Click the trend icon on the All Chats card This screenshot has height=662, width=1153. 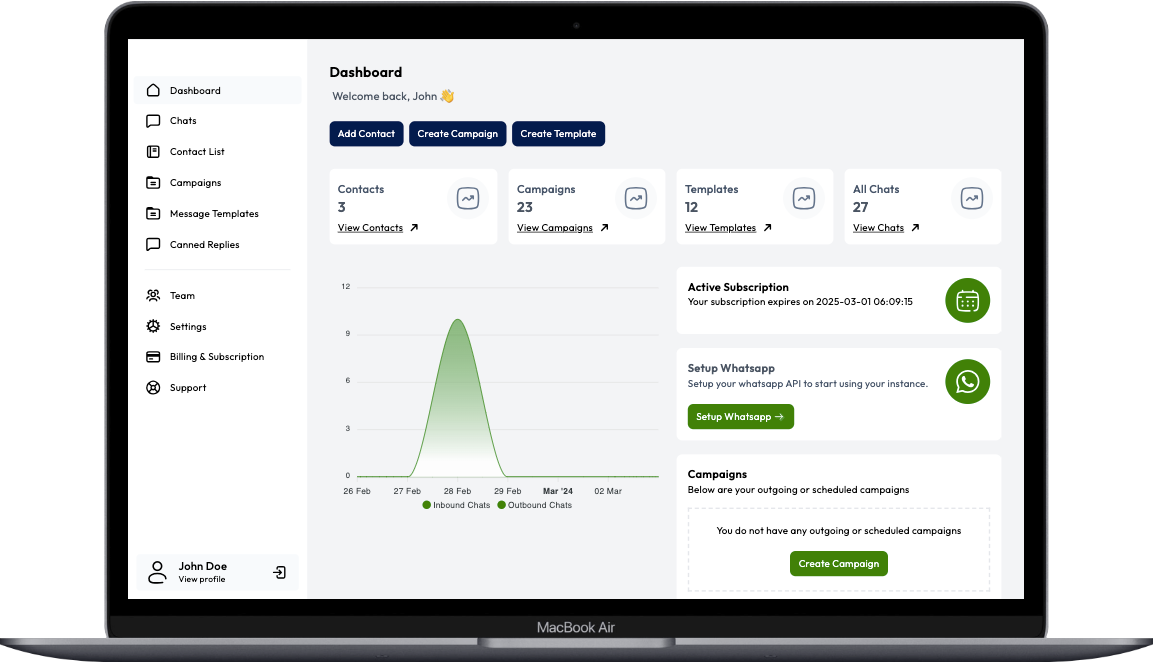(971, 198)
